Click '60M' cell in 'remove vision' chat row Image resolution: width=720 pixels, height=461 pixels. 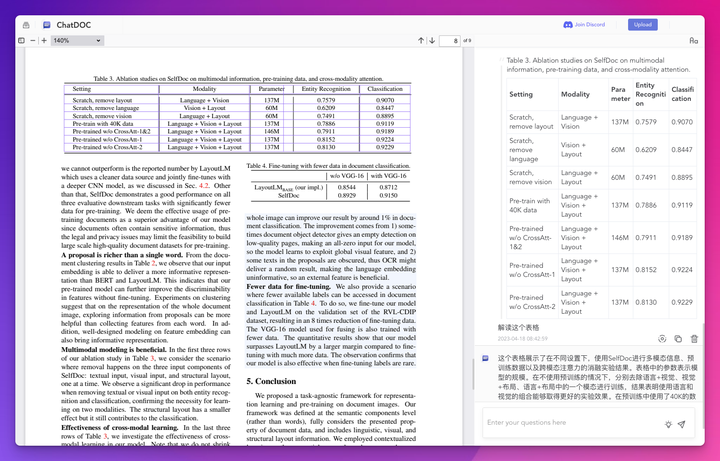[618, 177]
